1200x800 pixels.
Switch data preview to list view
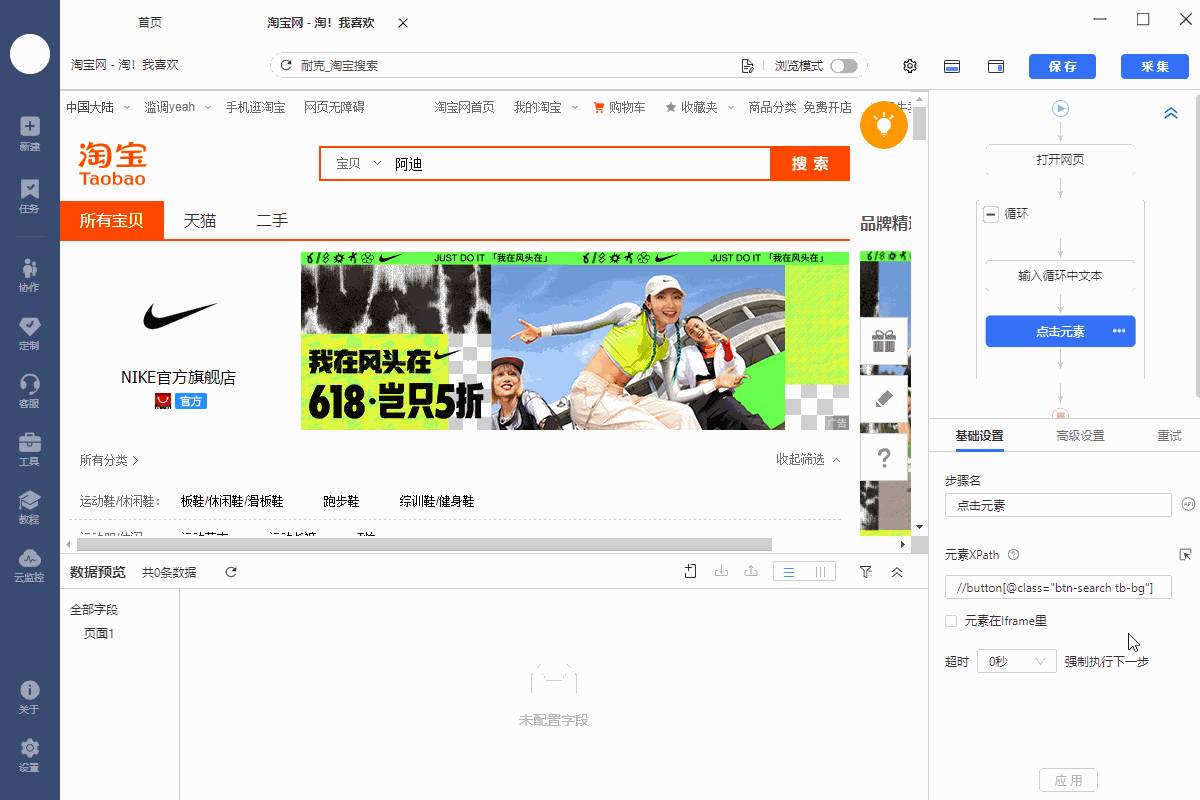click(x=789, y=572)
